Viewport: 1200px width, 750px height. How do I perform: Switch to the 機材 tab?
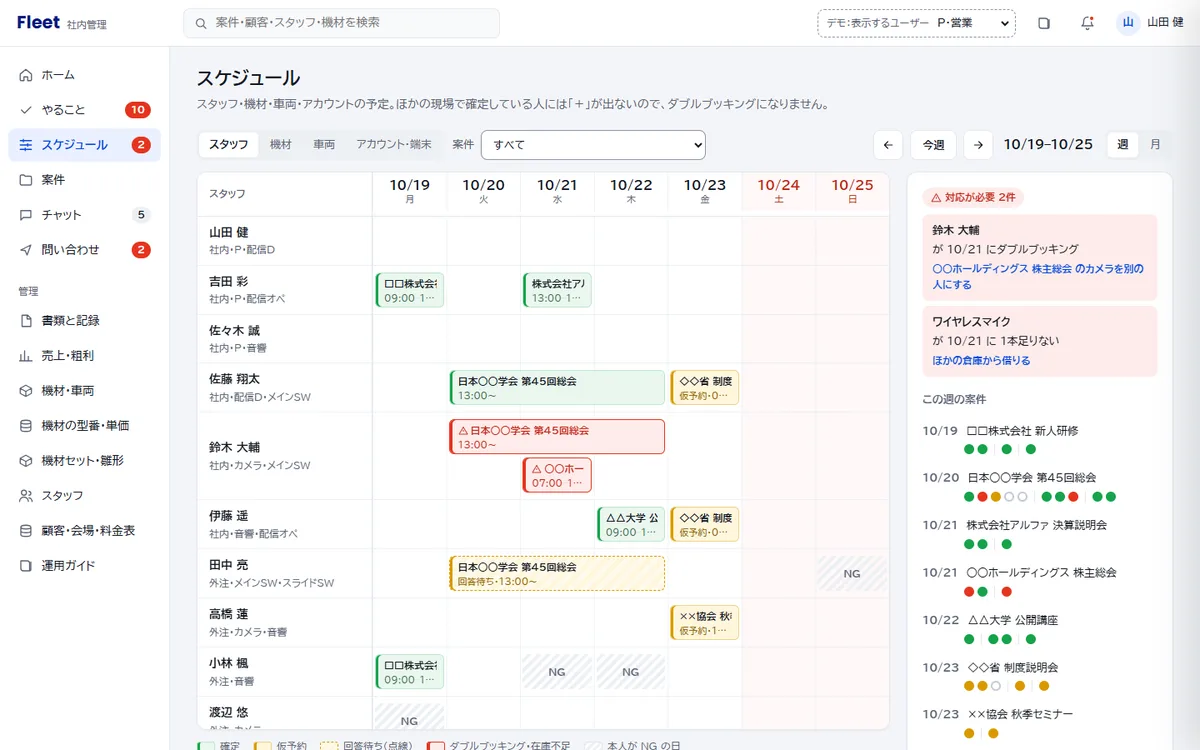281,145
